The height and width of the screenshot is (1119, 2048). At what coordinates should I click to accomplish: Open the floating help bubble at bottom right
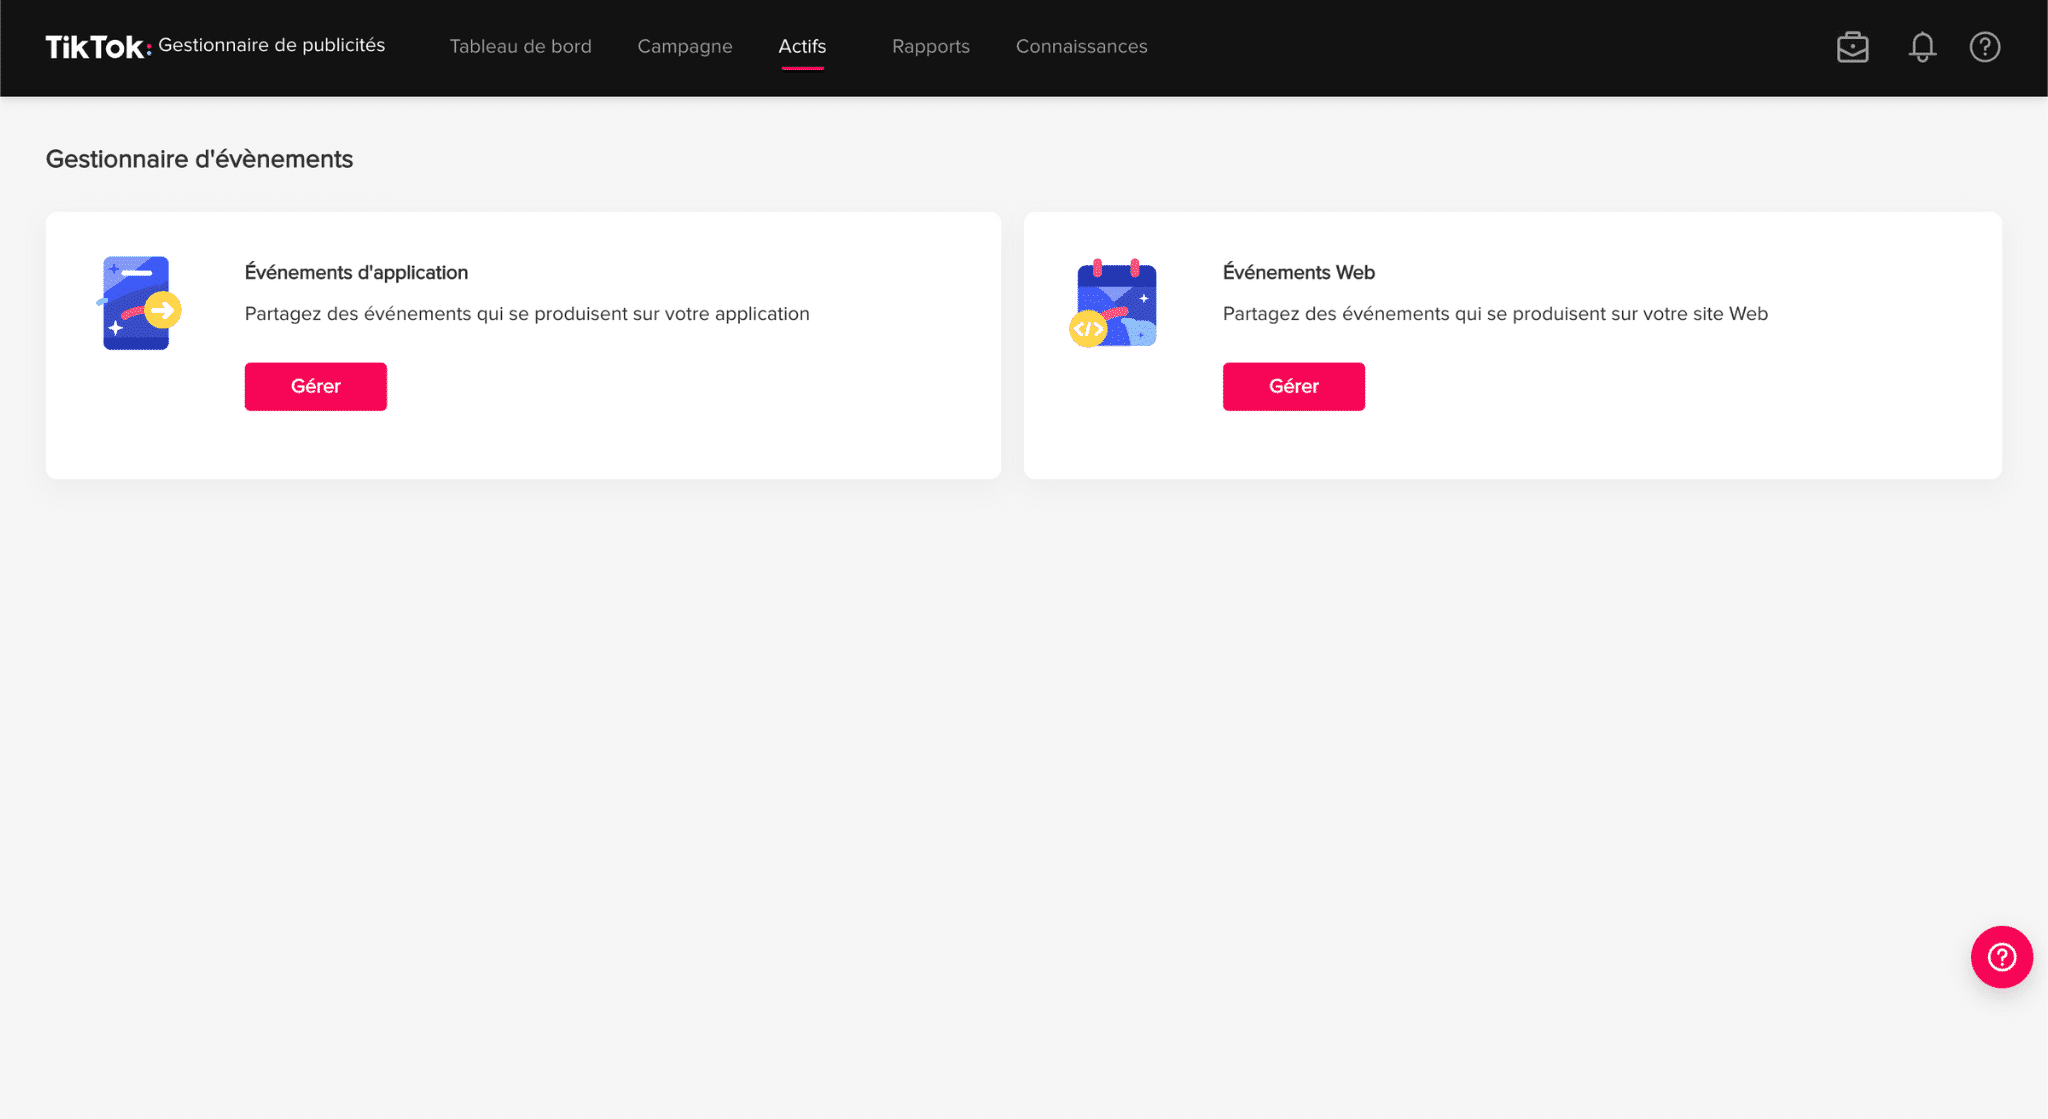click(x=2001, y=957)
